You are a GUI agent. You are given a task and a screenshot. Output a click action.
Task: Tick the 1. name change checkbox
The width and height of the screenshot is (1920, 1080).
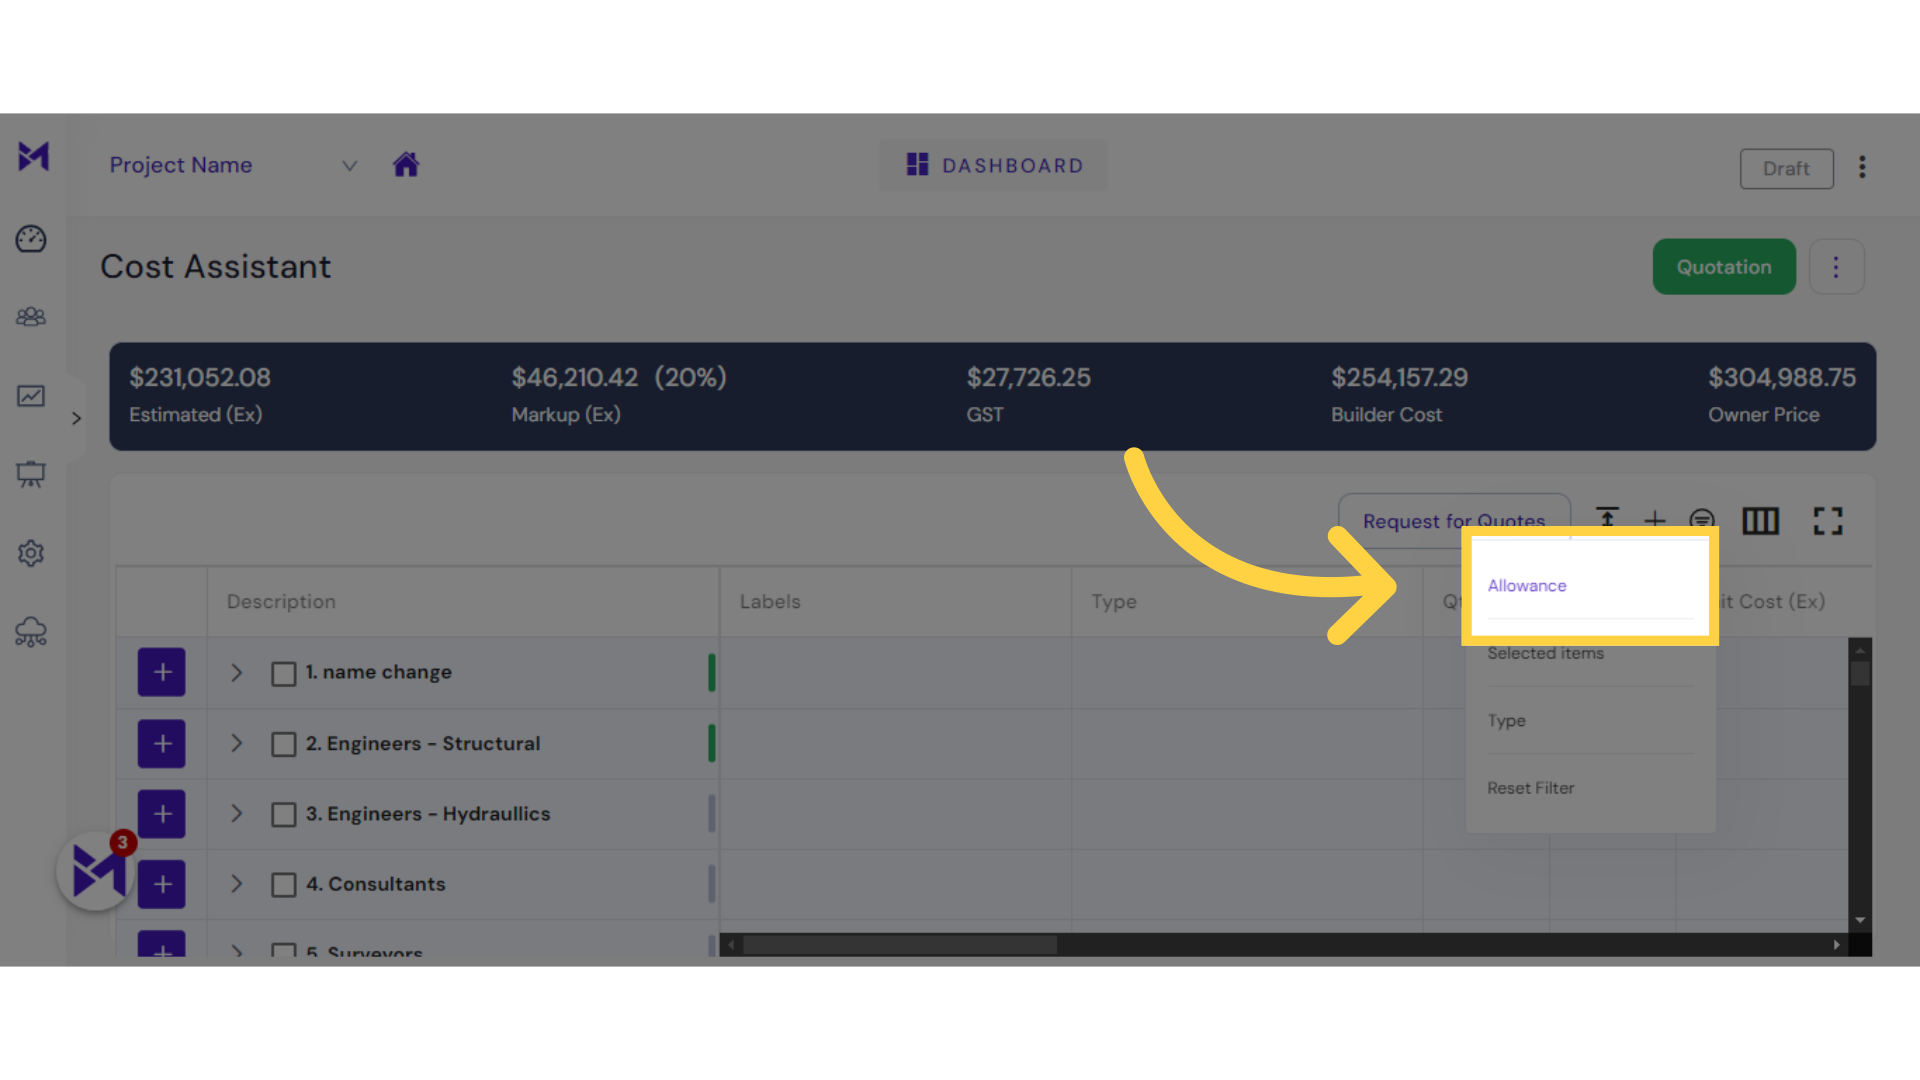[x=284, y=673]
